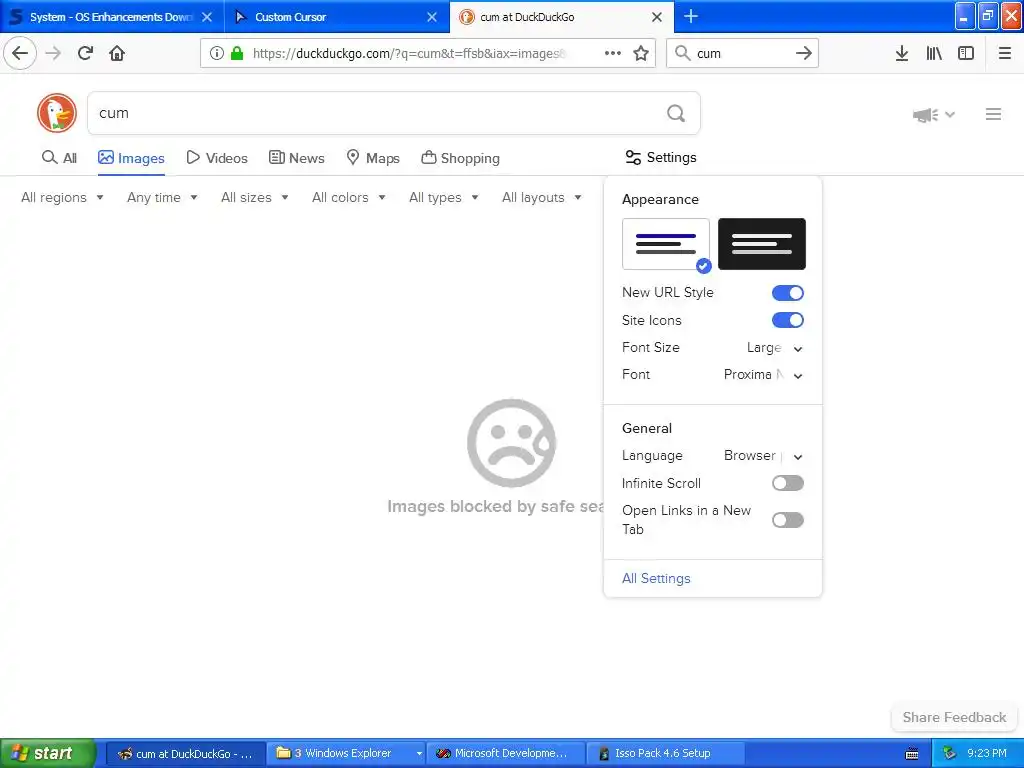Enable the Infinite Scroll switch
This screenshot has height=768, width=1024.
pyautogui.click(x=788, y=483)
